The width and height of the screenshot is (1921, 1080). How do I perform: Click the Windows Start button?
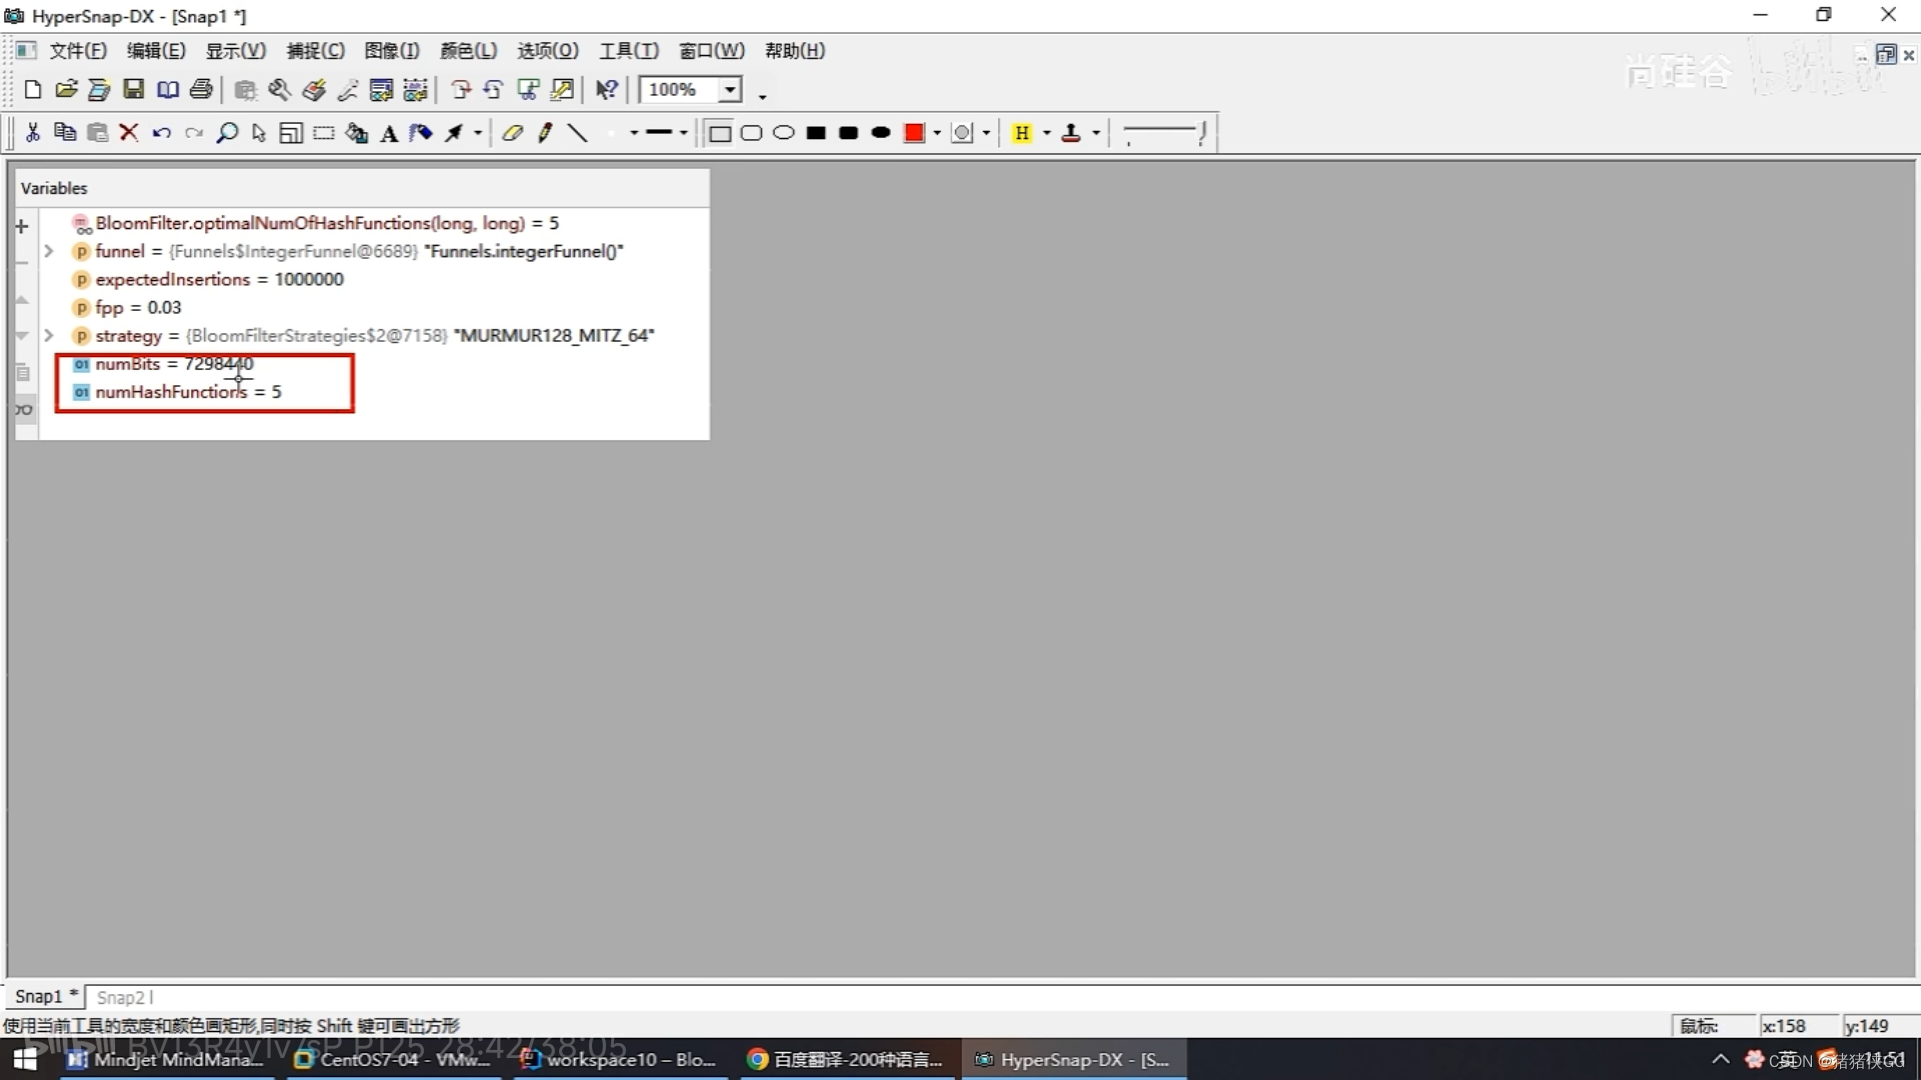click(x=25, y=1059)
